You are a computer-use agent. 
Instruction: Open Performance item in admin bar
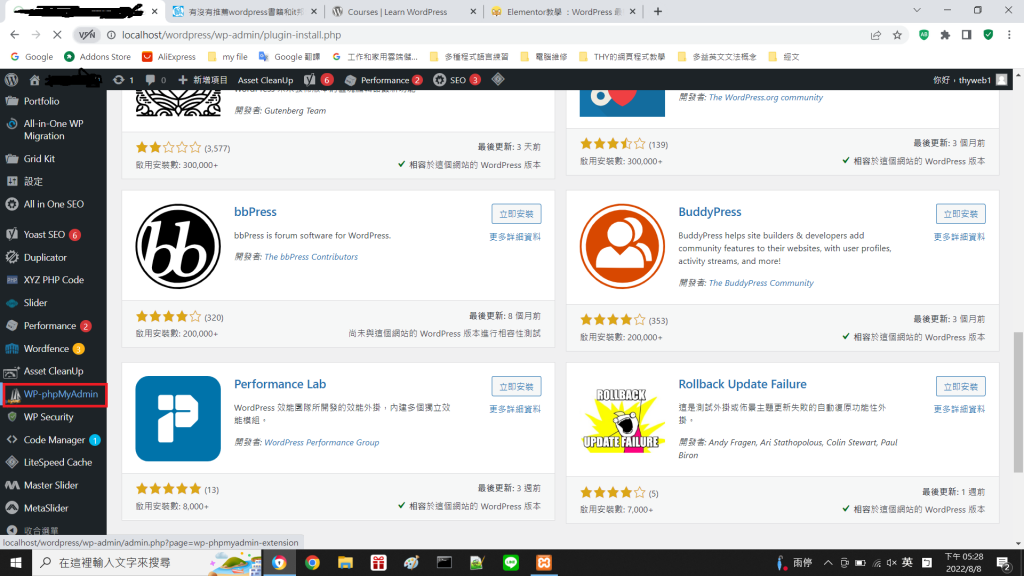click(x=383, y=80)
